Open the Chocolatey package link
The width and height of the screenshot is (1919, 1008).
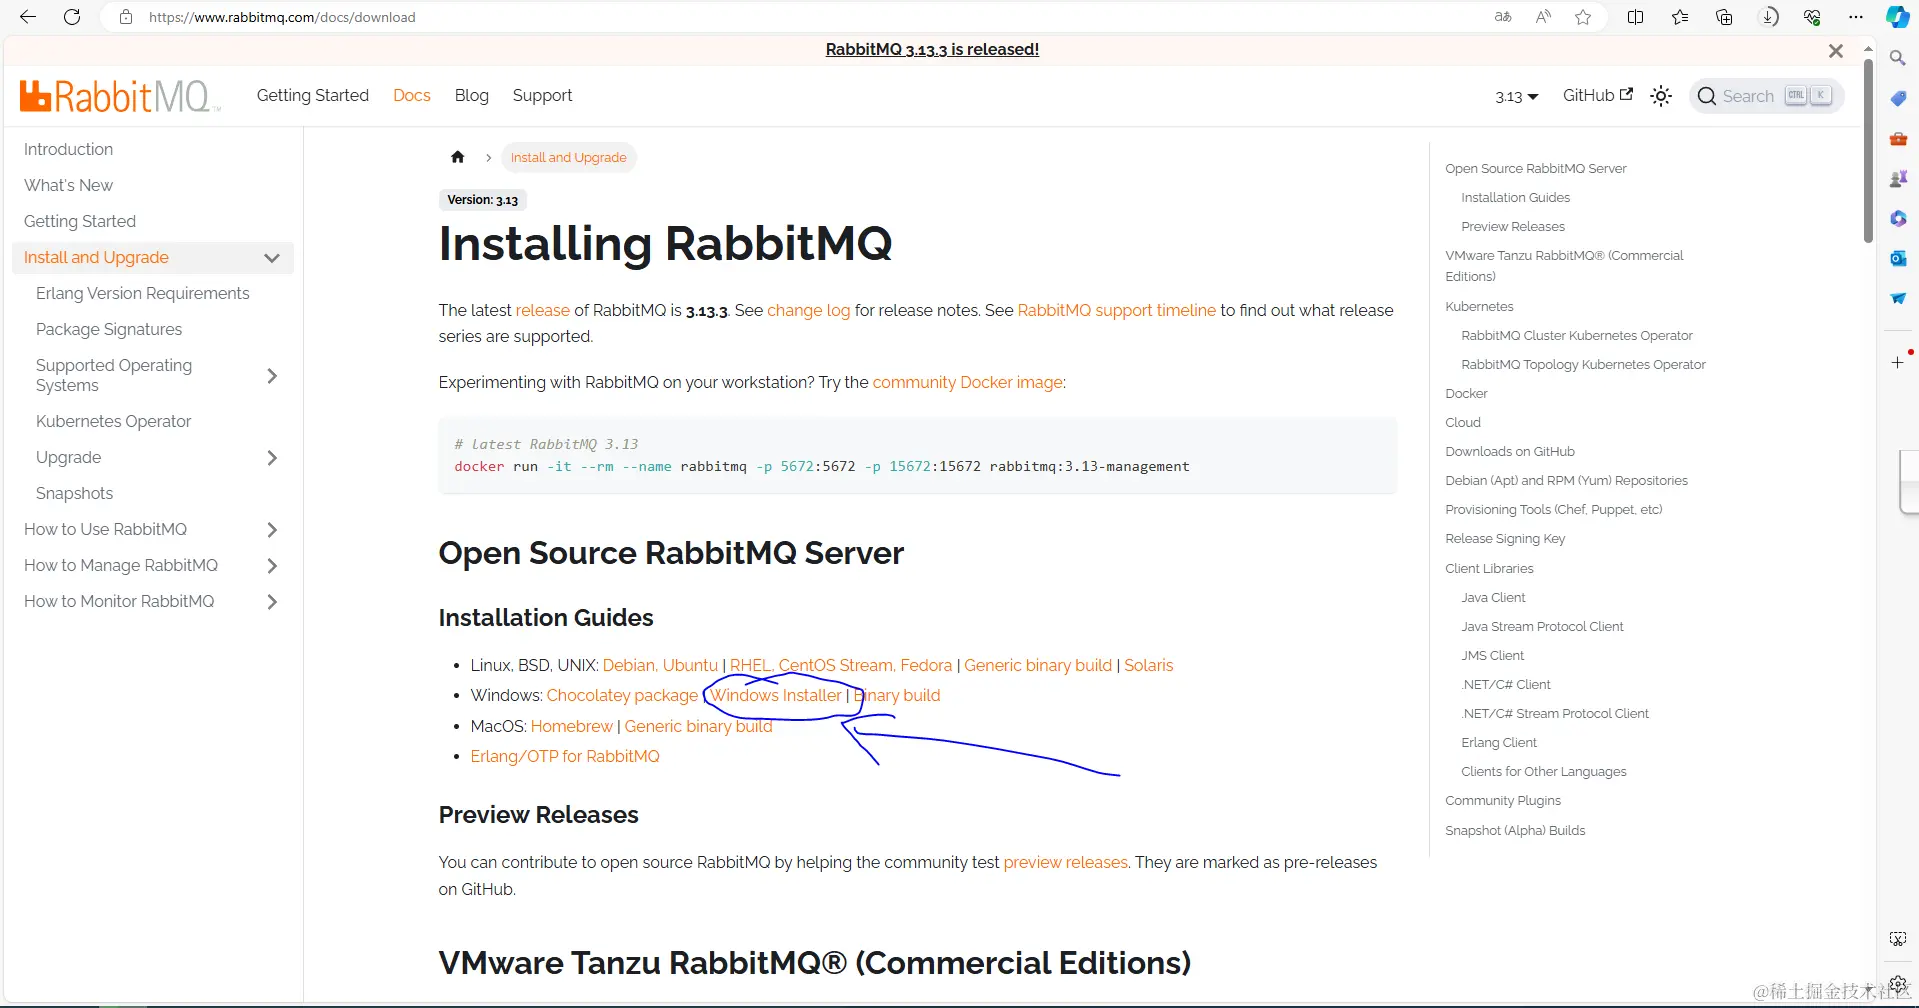click(622, 695)
